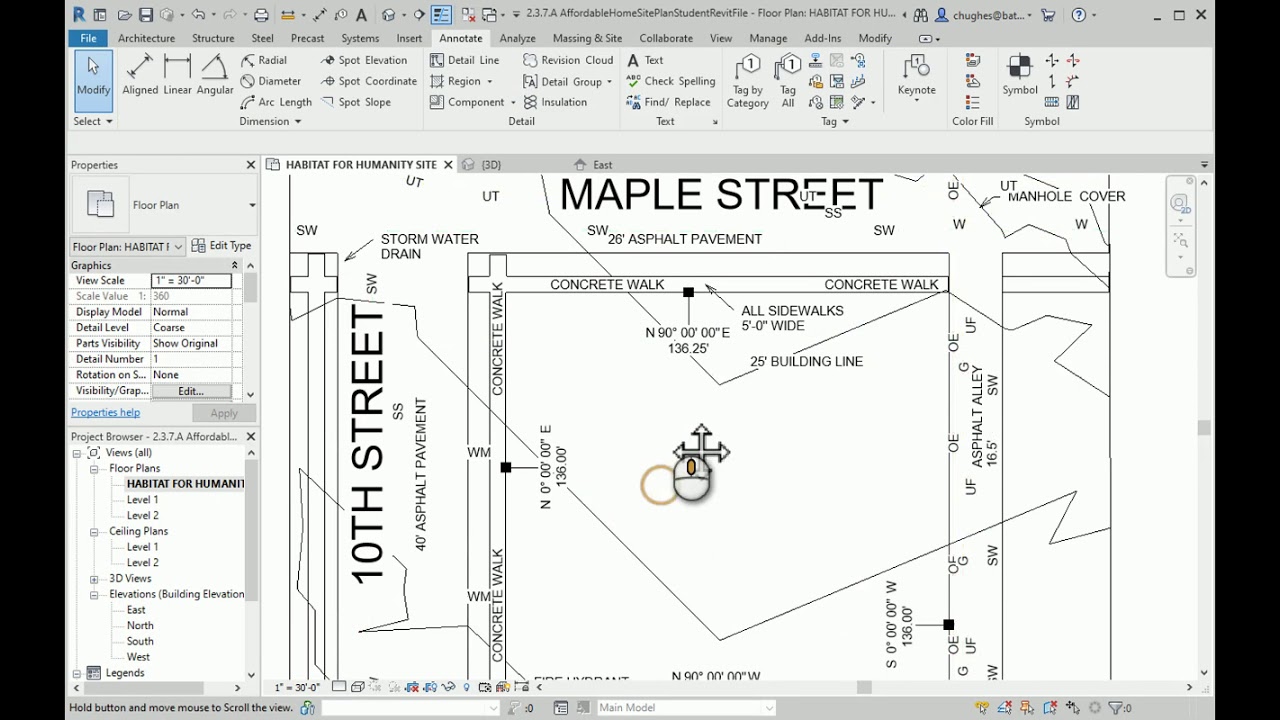The image size is (1280, 720).
Task: Use the Spot Slope tool
Action: click(355, 102)
